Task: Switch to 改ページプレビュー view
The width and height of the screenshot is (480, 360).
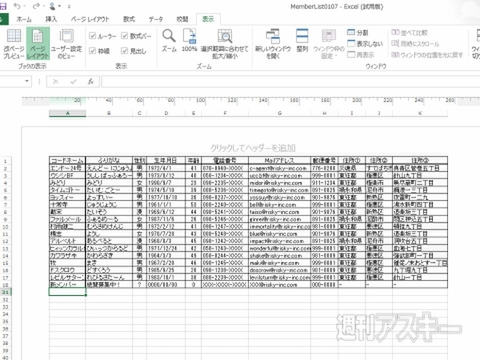Action: click(13, 44)
